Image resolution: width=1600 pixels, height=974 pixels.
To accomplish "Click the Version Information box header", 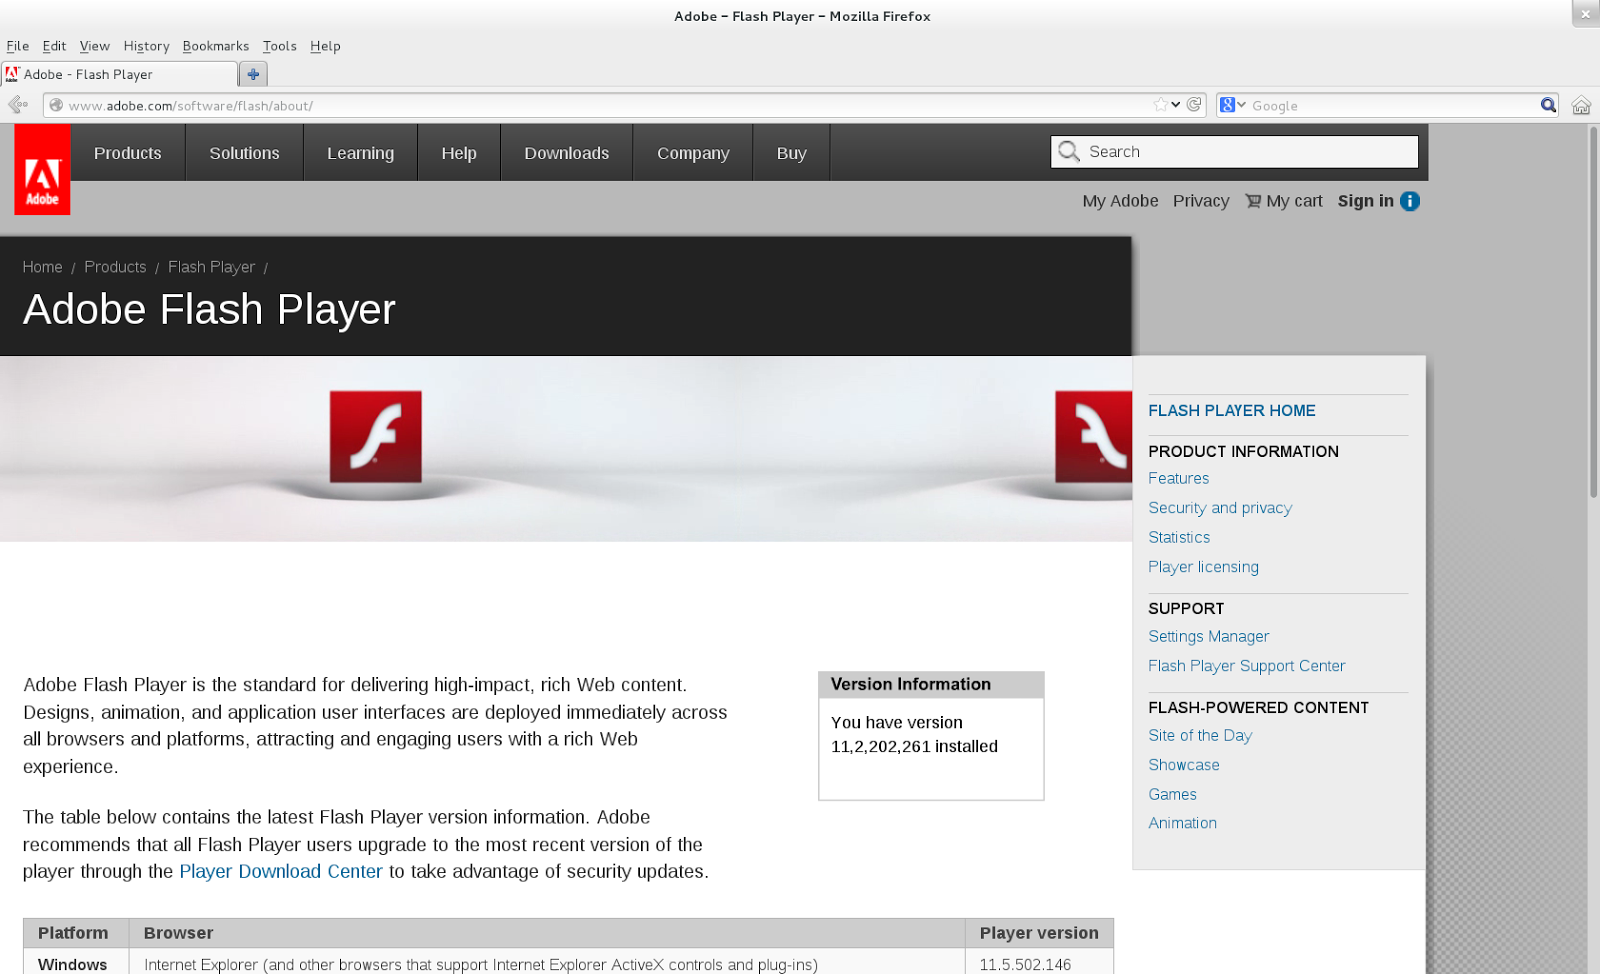I will tap(931, 685).
